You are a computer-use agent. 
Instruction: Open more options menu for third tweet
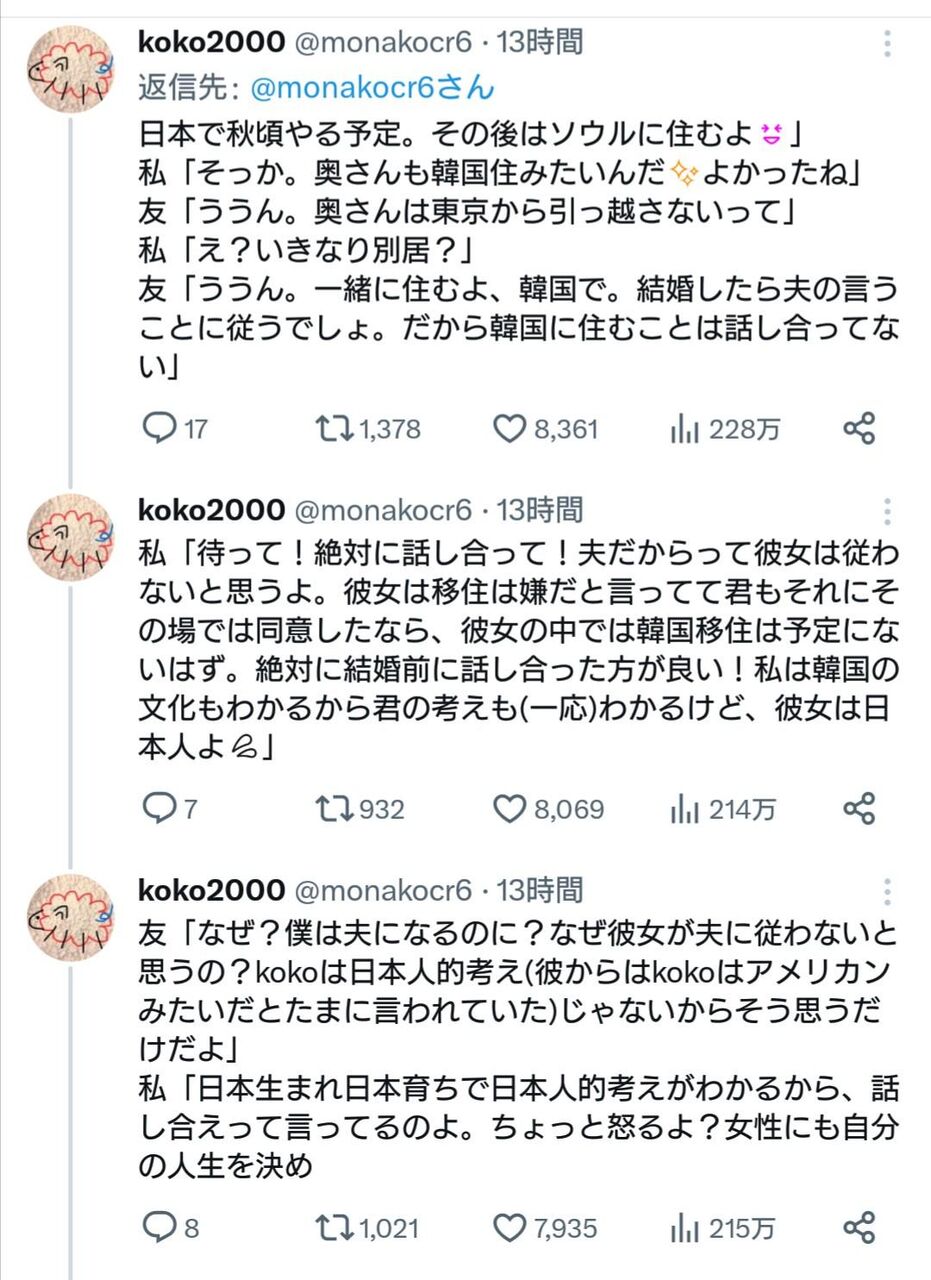888,890
